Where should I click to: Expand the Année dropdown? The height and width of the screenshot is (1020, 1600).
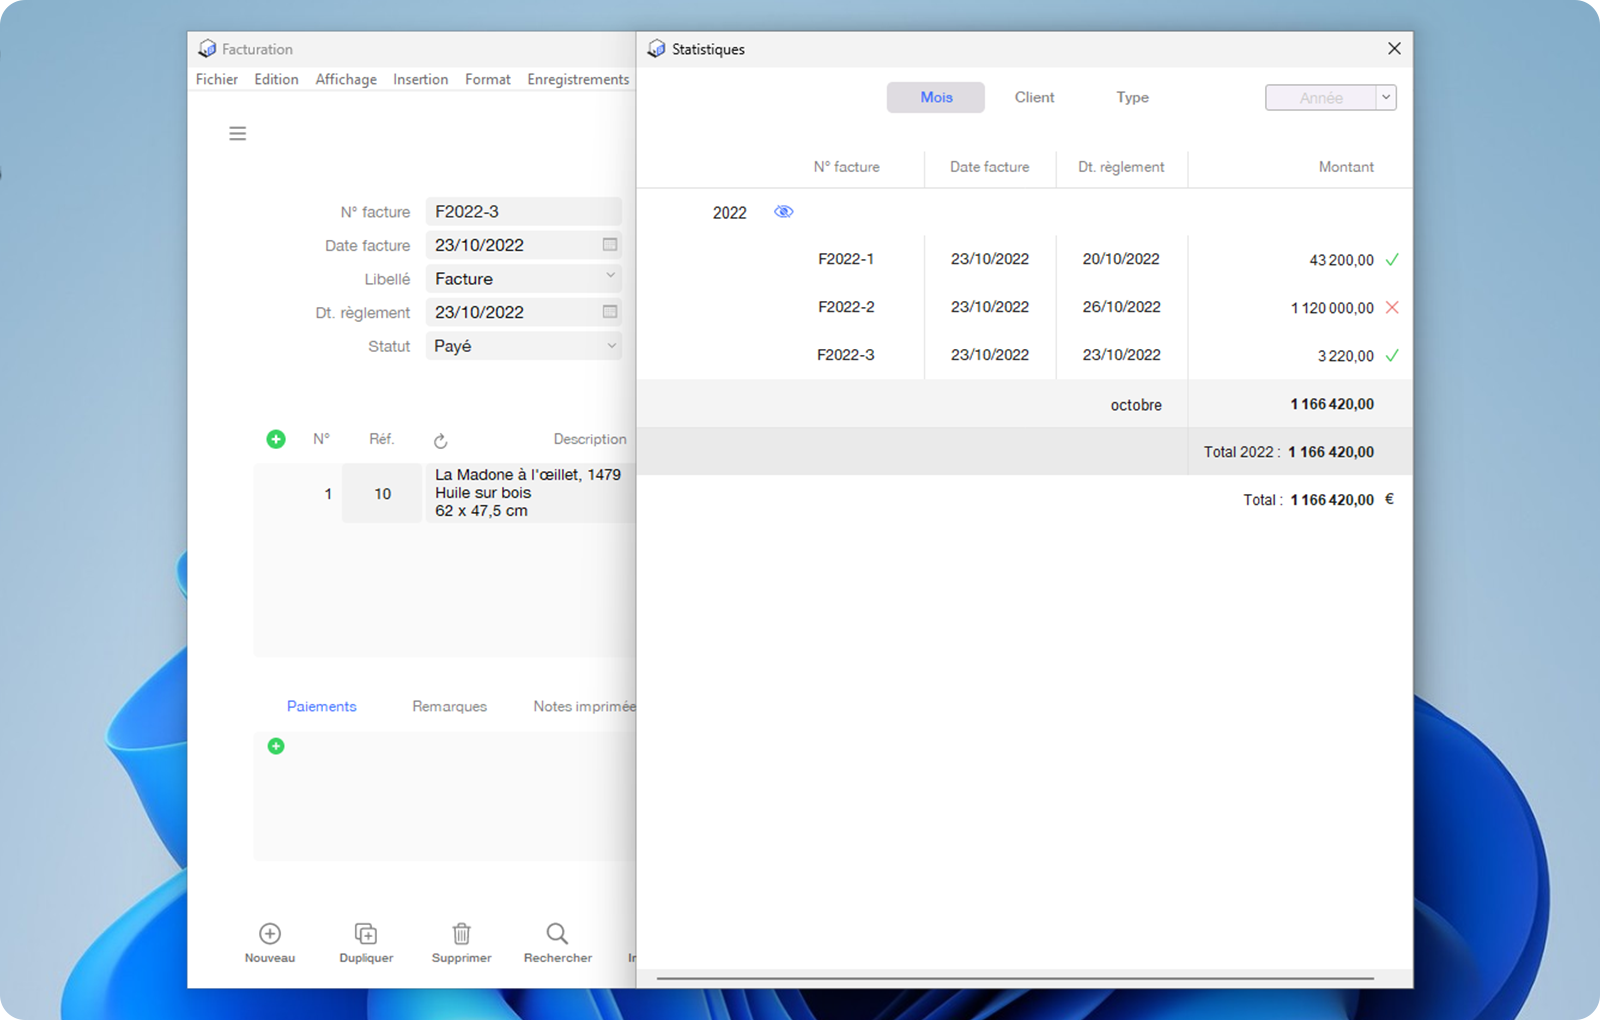pos(1385,98)
